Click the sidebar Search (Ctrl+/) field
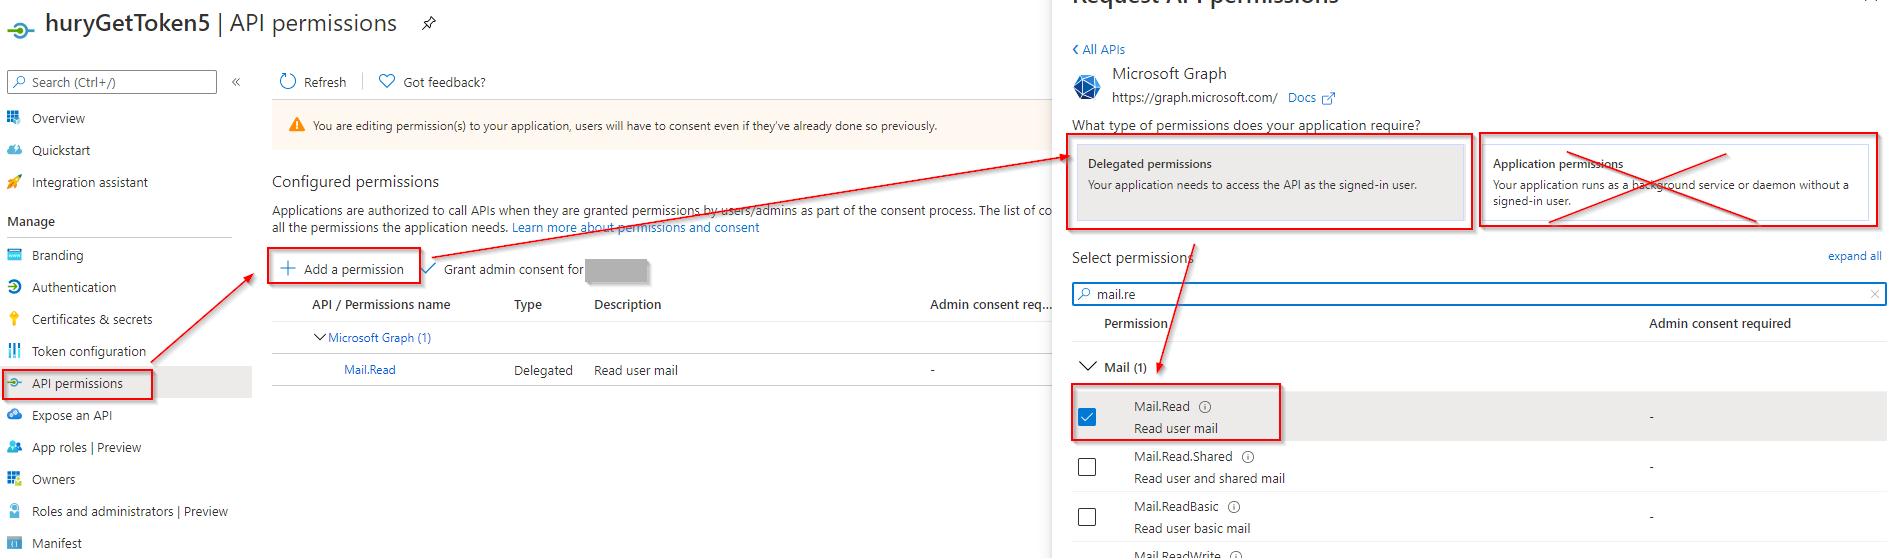Viewport: 1889px width, 558px height. [x=112, y=82]
